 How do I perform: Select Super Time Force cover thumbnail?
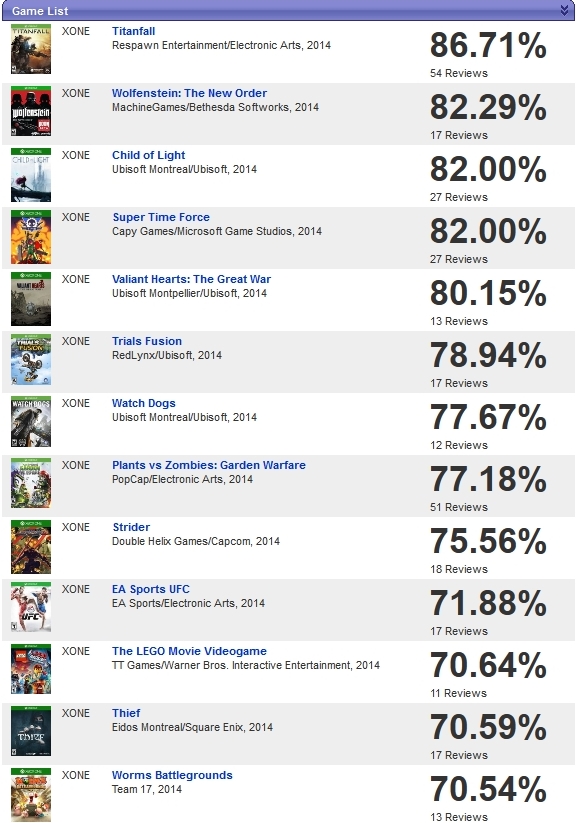point(31,237)
